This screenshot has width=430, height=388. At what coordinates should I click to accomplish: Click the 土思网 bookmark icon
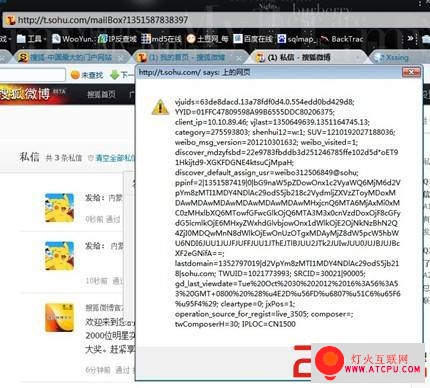[x=191, y=39]
